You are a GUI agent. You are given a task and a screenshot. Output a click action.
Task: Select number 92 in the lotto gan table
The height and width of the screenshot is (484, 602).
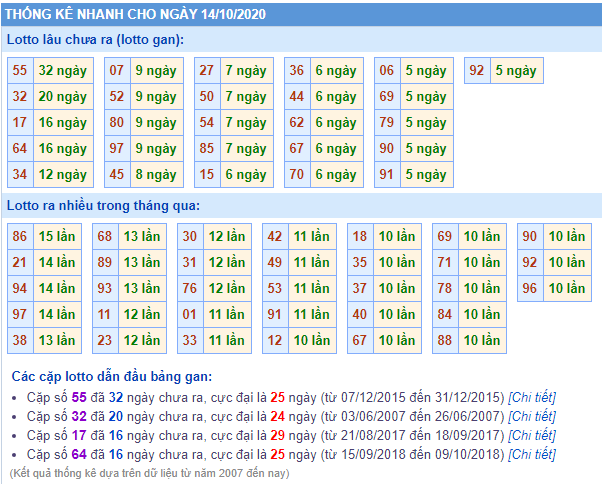pos(477,71)
